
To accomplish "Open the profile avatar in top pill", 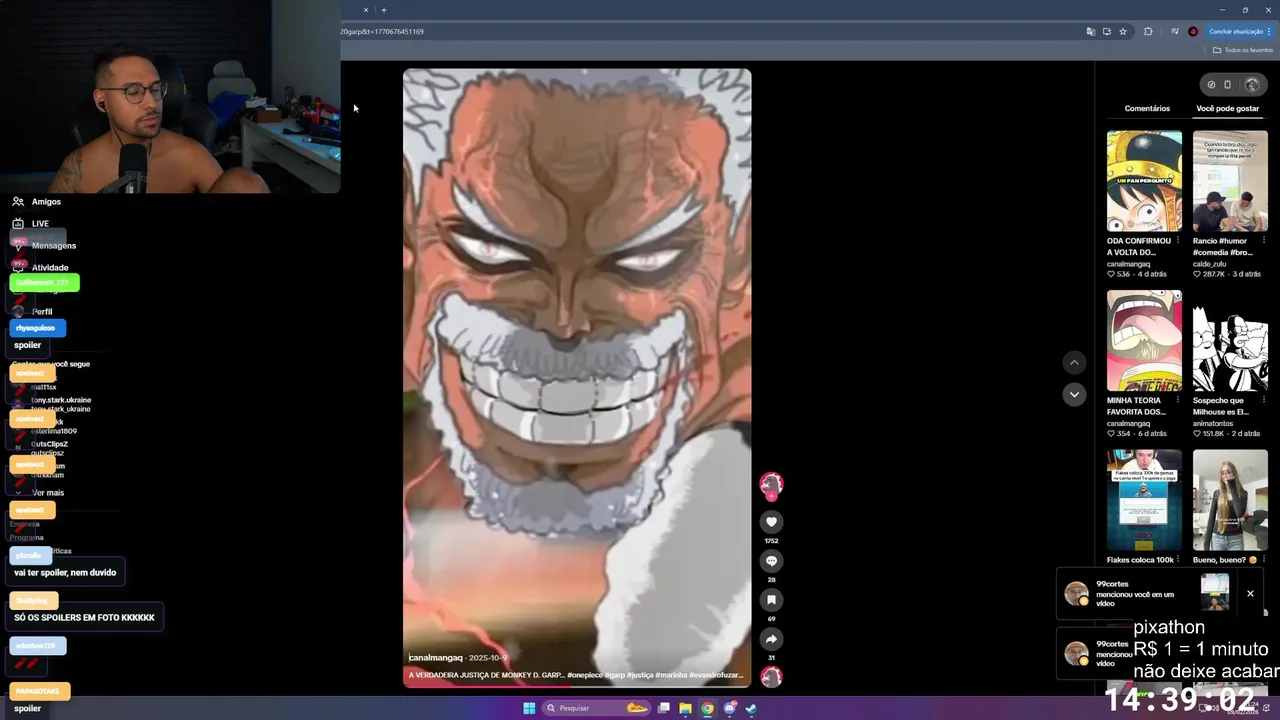I will (1251, 84).
